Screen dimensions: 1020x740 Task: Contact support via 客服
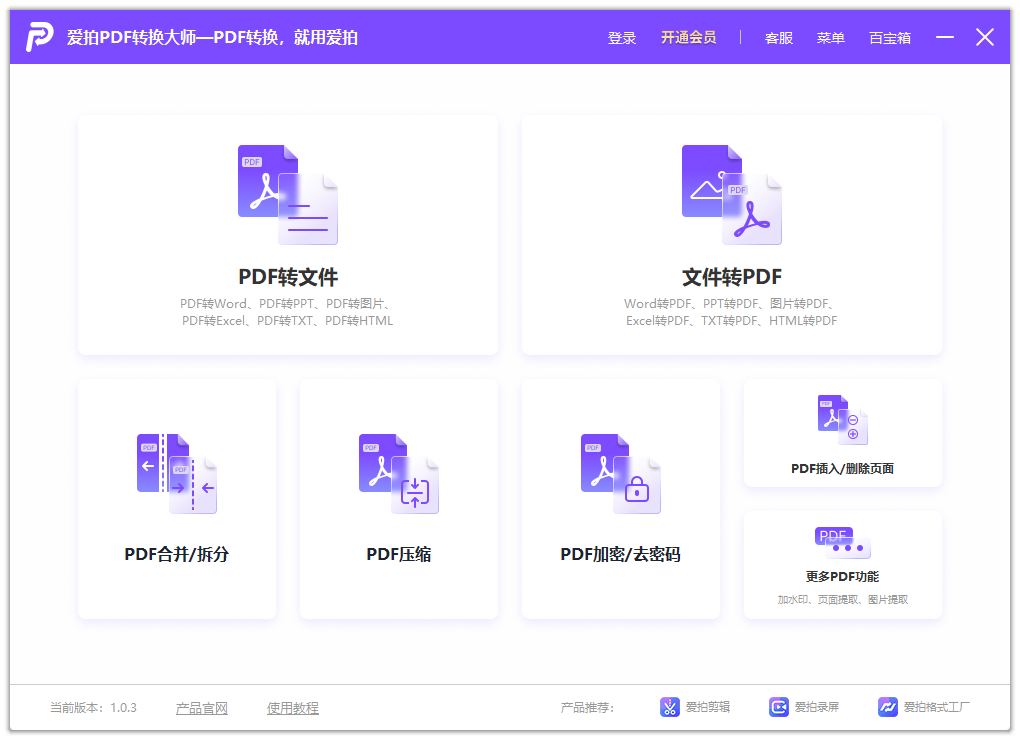tap(778, 37)
